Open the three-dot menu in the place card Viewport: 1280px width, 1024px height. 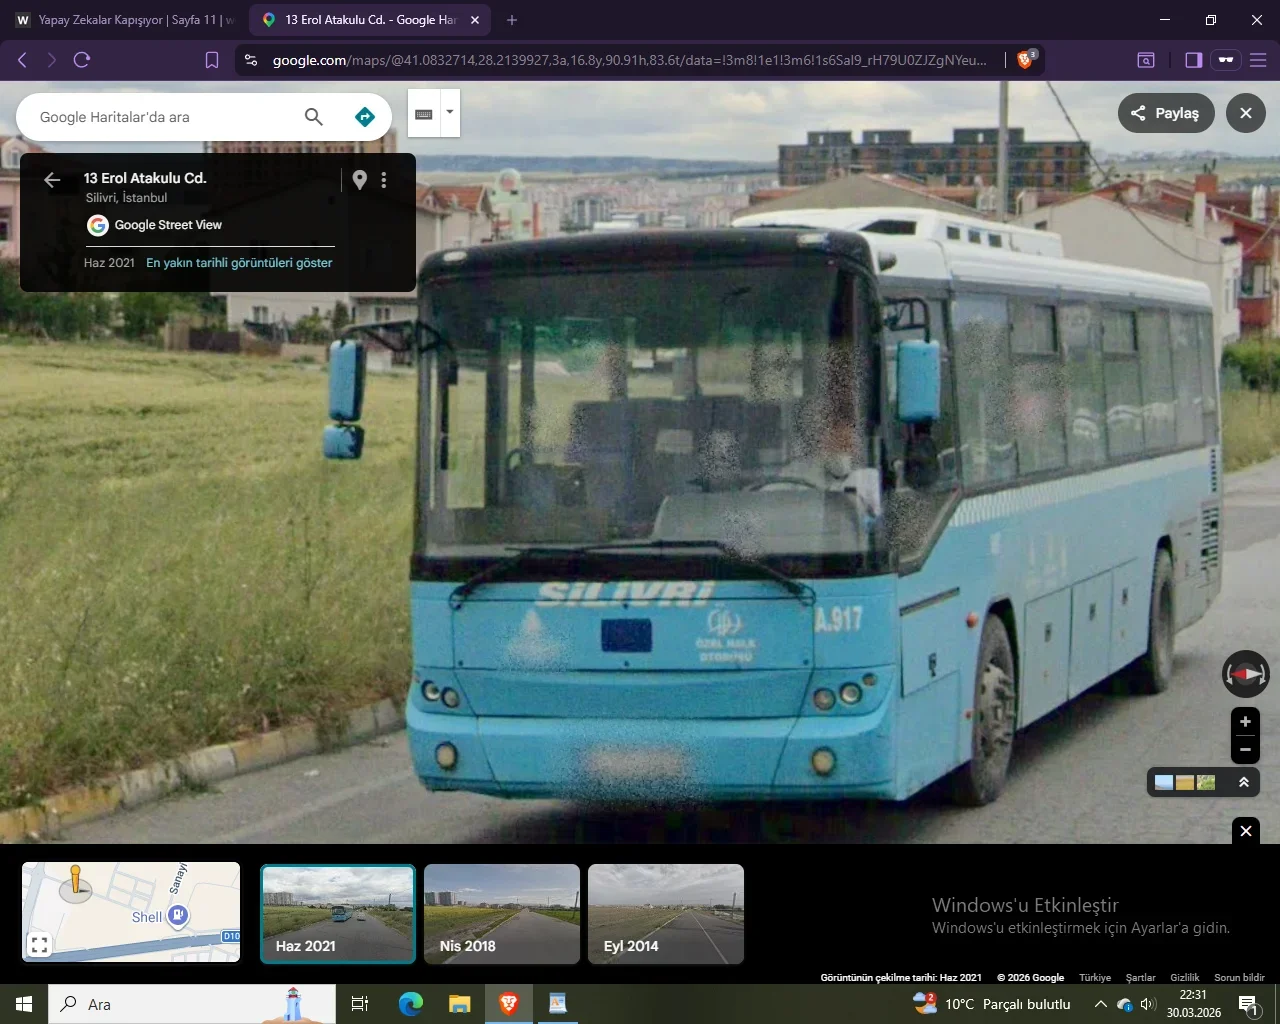[384, 180]
